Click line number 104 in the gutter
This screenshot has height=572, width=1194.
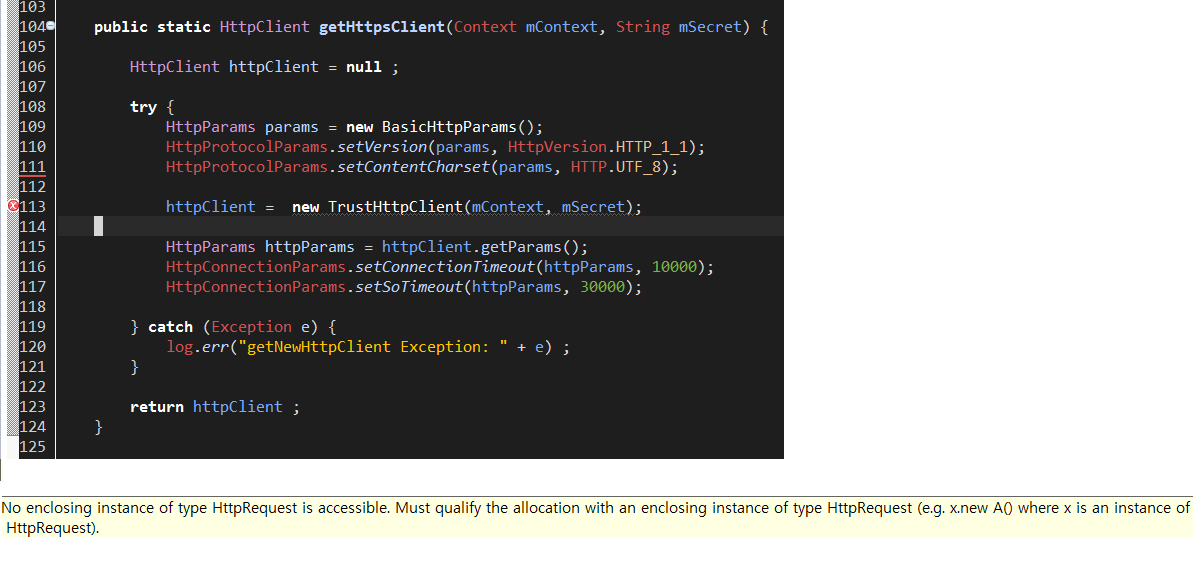pos(32,27)
